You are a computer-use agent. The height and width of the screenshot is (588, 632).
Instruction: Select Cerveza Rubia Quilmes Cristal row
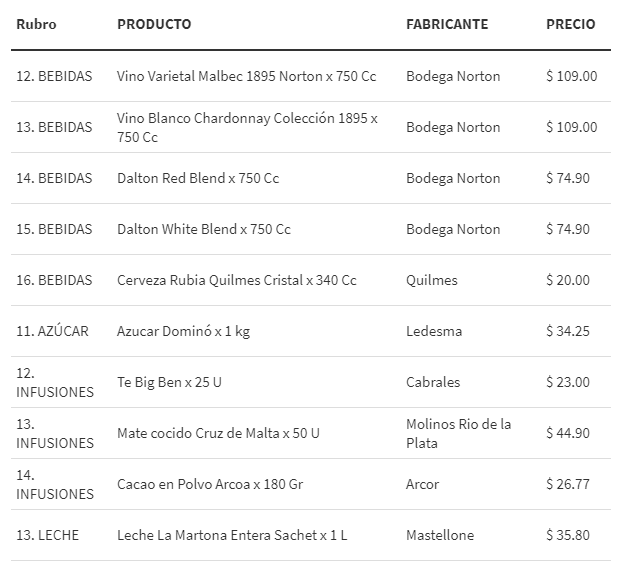tap(236, 280)
